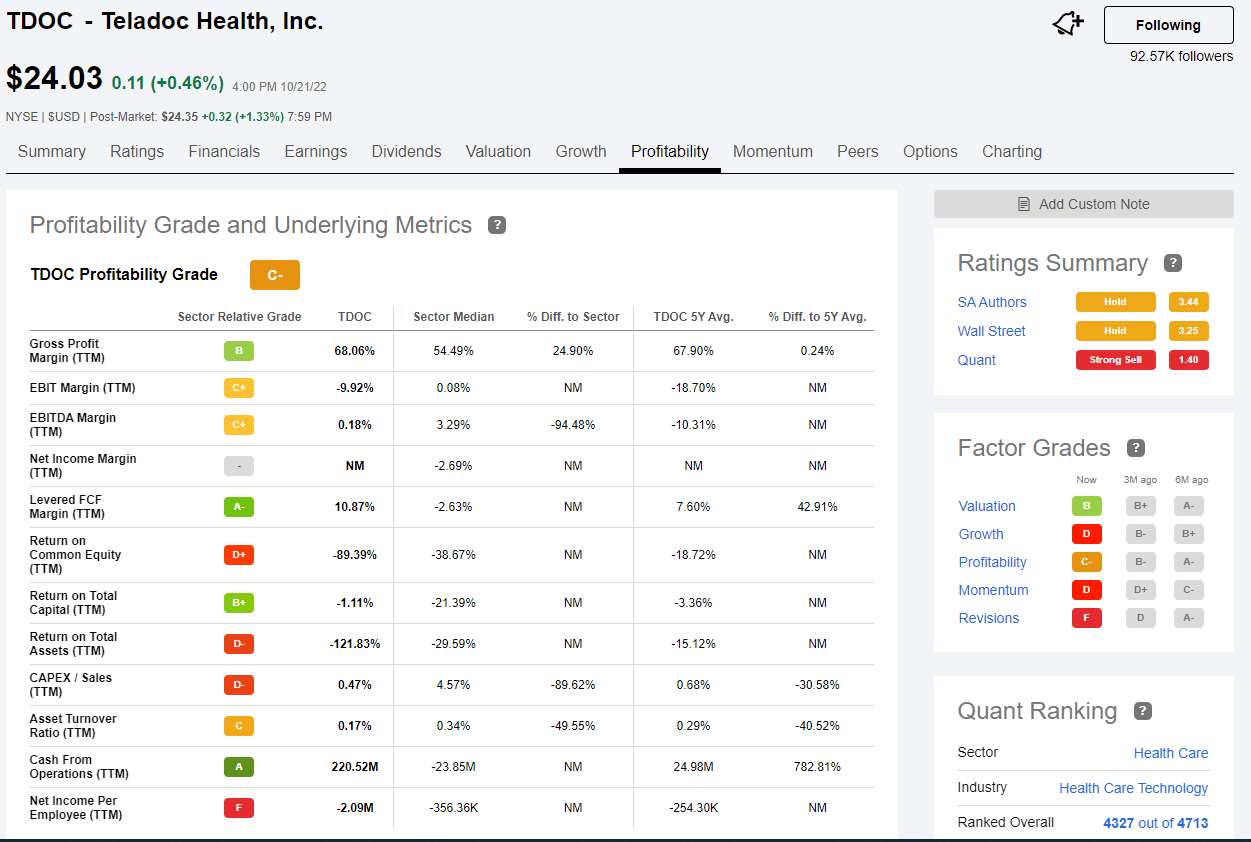1251x842 pixels.
Task: Click the $24.03 stock price
Action: (54, 79)
